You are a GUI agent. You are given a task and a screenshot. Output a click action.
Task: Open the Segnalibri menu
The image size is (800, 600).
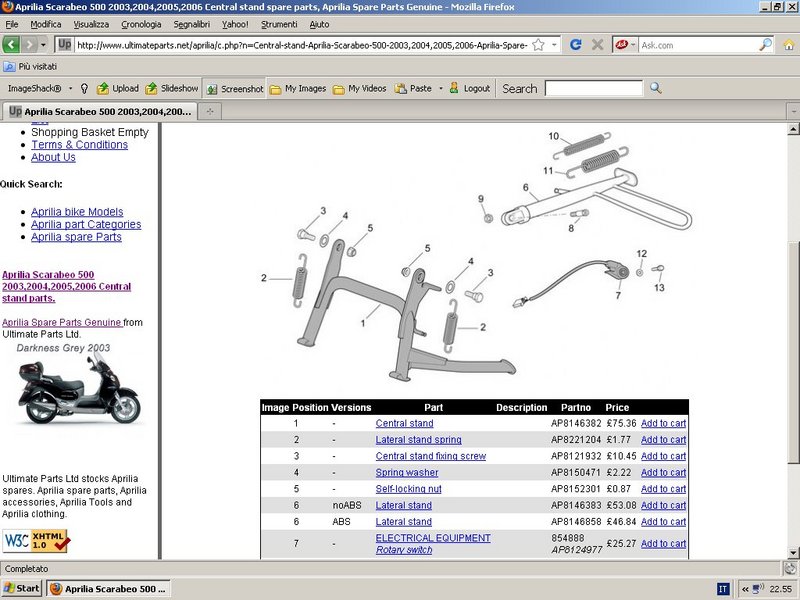[x=191, y=24]
